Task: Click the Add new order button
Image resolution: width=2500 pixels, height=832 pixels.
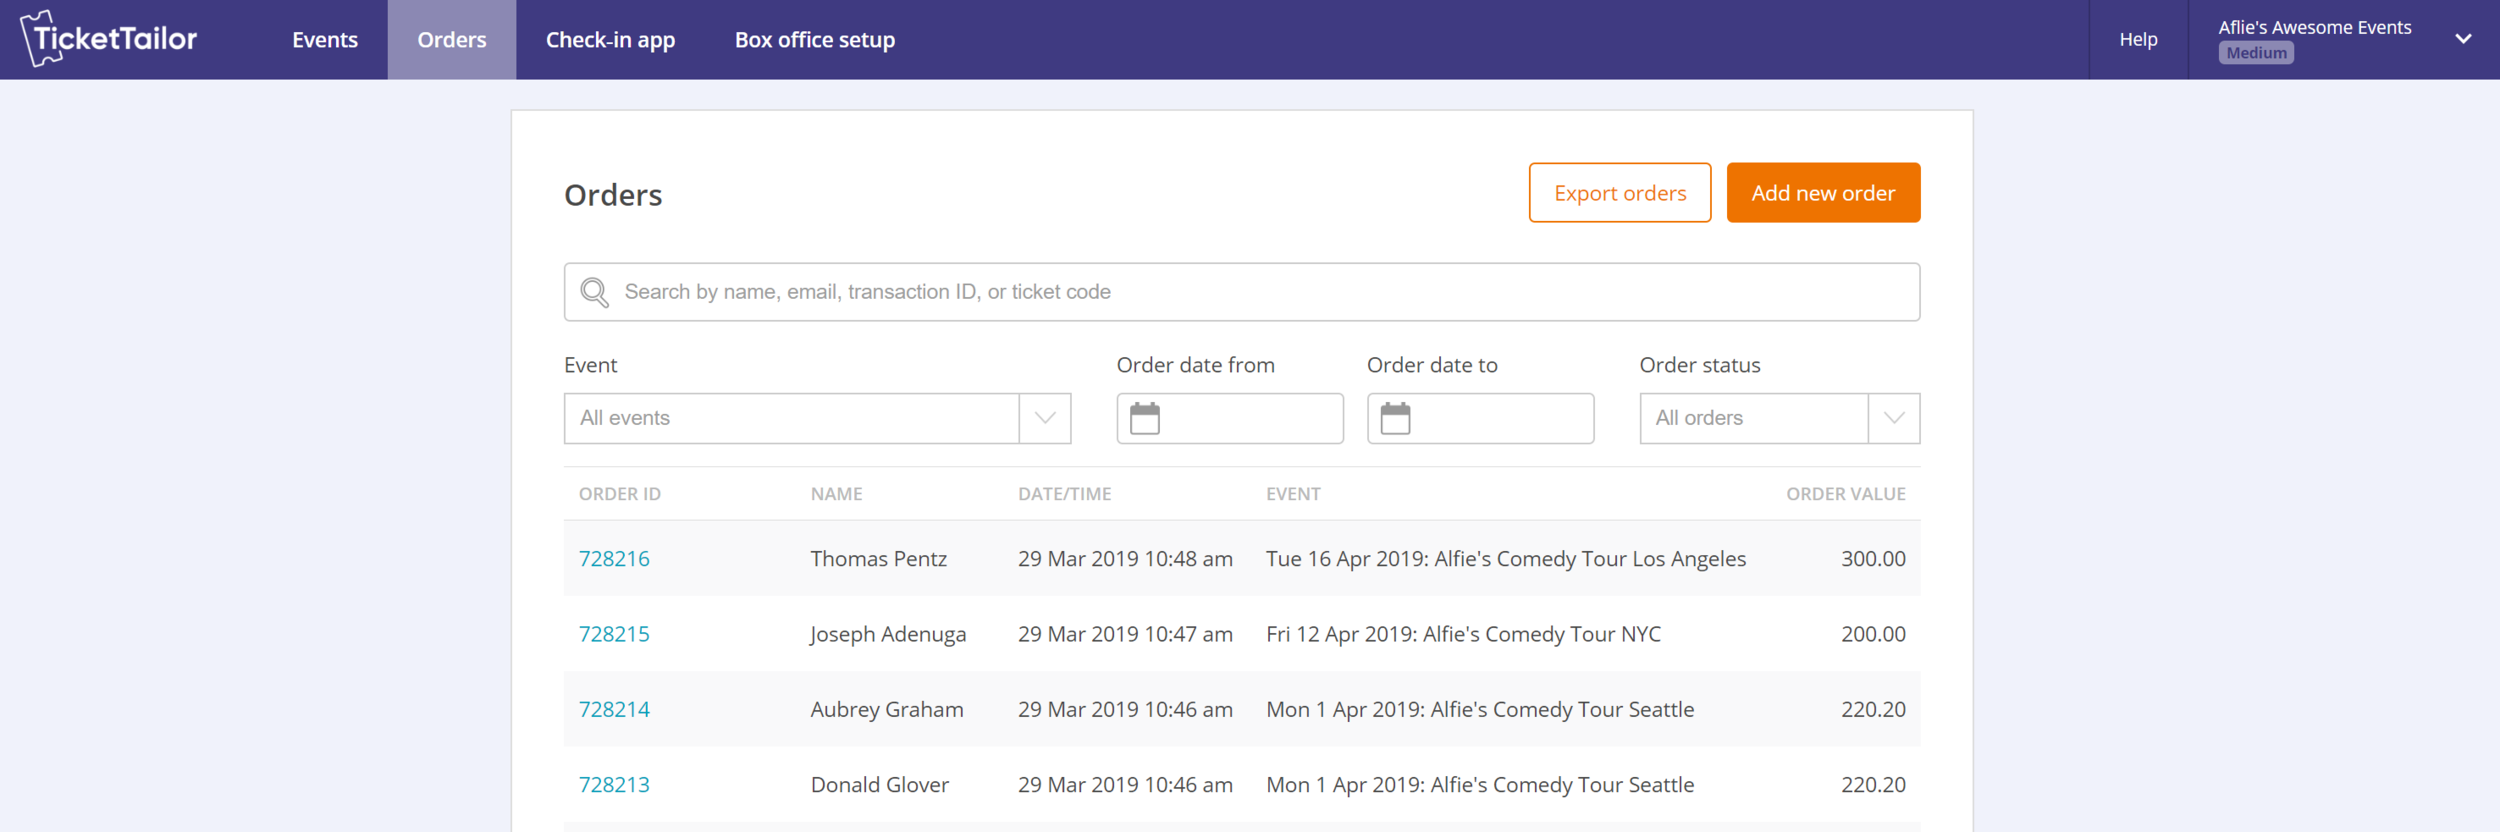Action: coord(1823,193)
